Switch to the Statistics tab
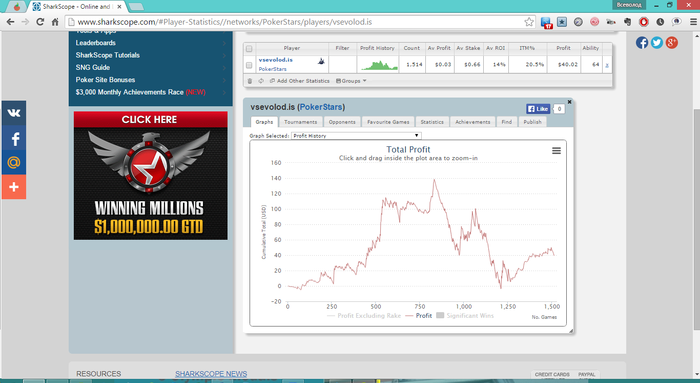700x383 pixels. [x=432, y=122]
